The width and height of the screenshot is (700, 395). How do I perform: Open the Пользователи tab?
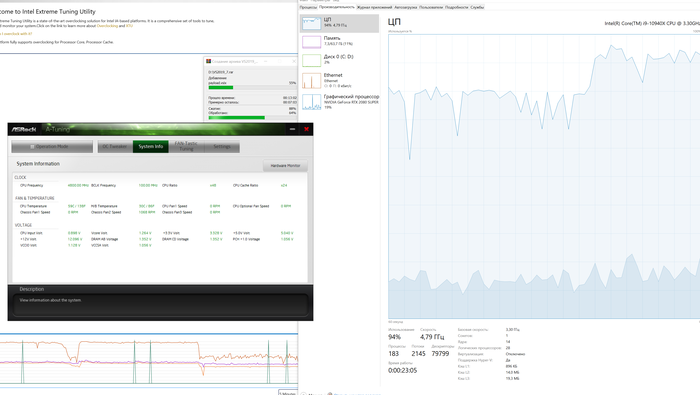click(431, 7)
